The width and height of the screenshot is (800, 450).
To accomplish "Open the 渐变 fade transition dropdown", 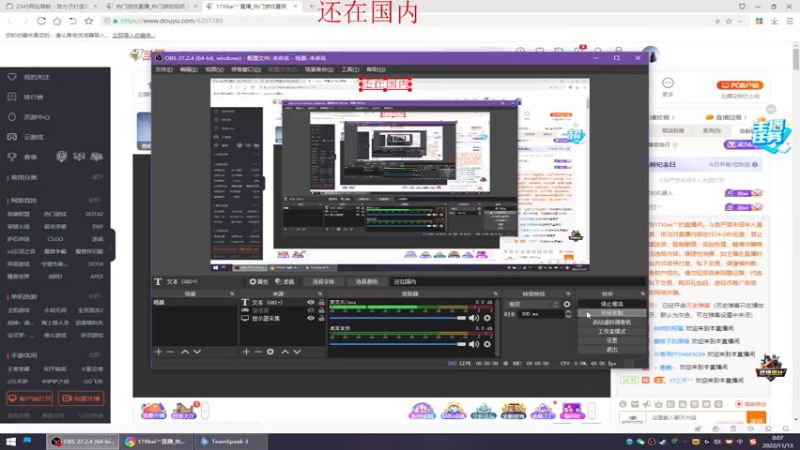I will tap(532, 304).
